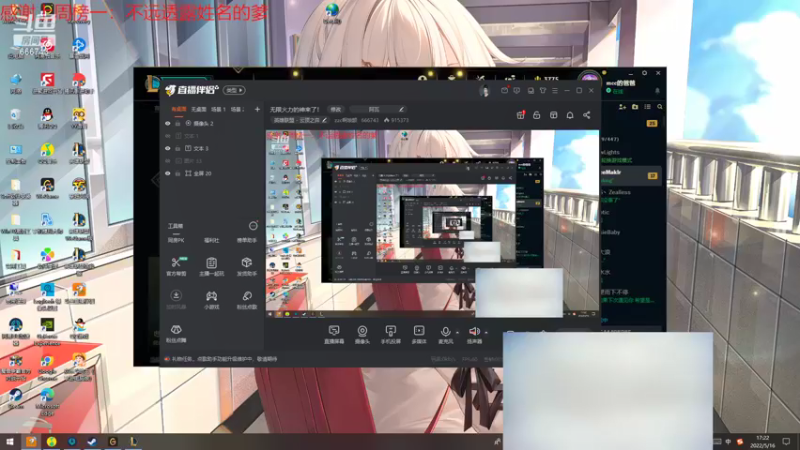800x450 pixels.
Task: Open the 类型 pill next to the logo
Action: click(x=234, y=90)
